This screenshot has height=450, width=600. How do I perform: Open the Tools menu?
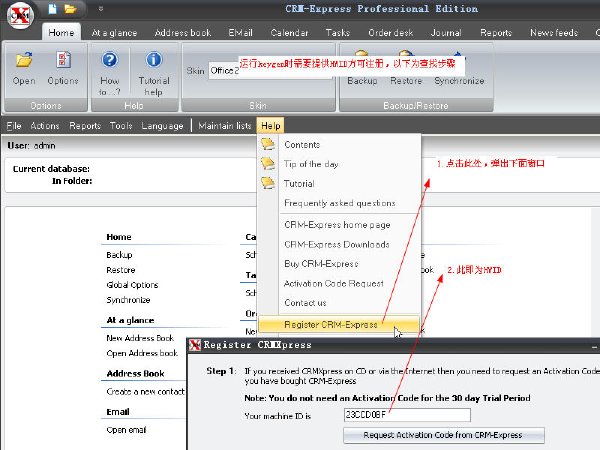click(121, 126)
